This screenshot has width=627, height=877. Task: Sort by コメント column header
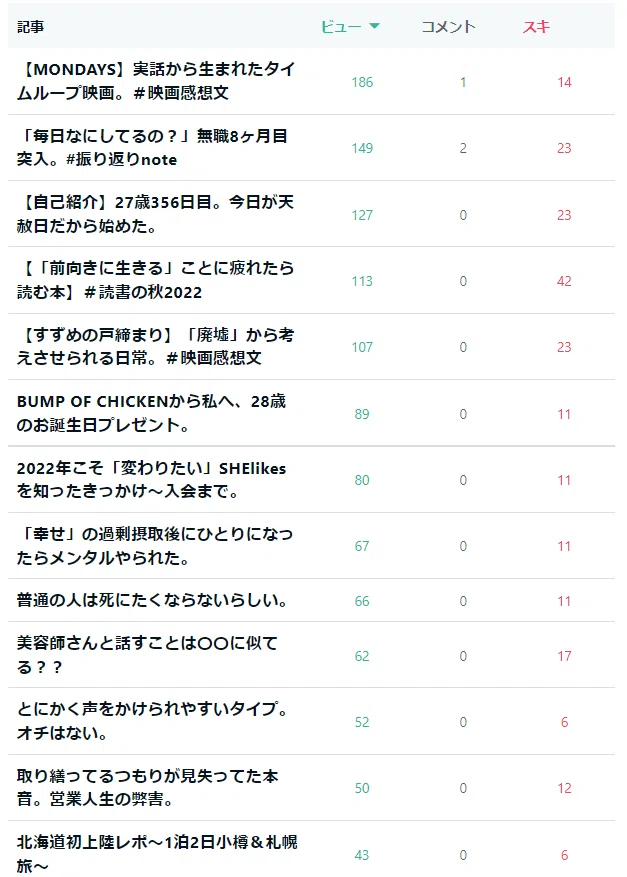(x=448, y=26)
